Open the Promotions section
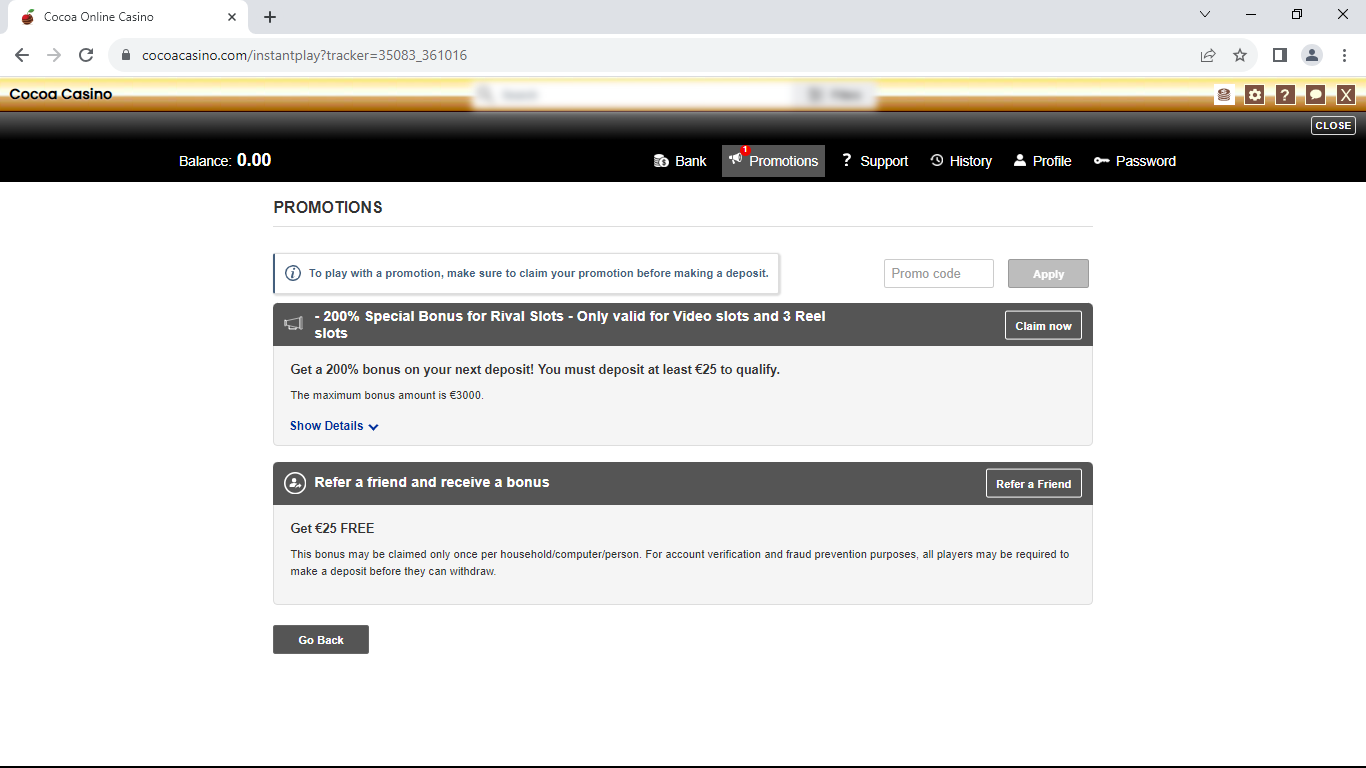 [x=773, y=160]
